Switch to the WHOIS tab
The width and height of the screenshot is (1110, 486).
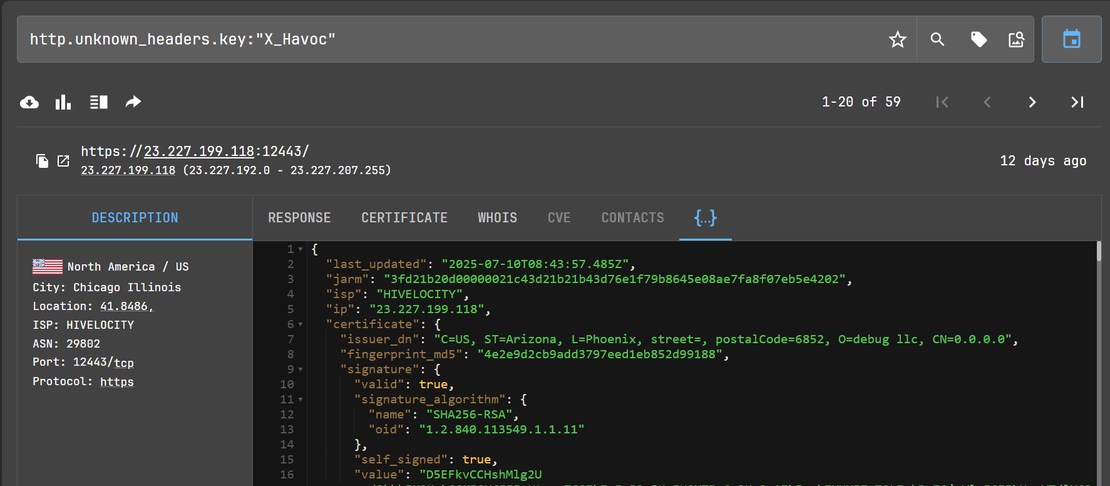[x=497, y=218]
